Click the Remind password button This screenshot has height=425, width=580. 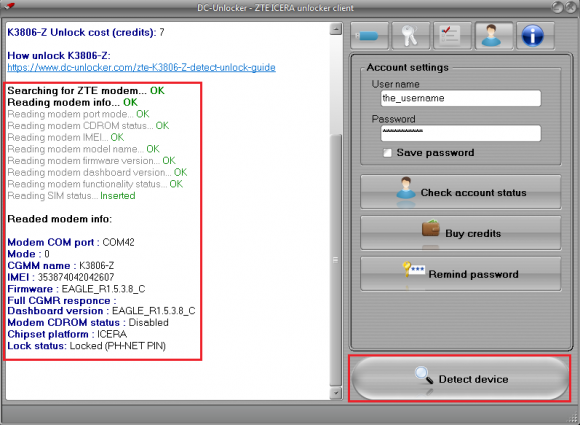[x=461, y=274]
